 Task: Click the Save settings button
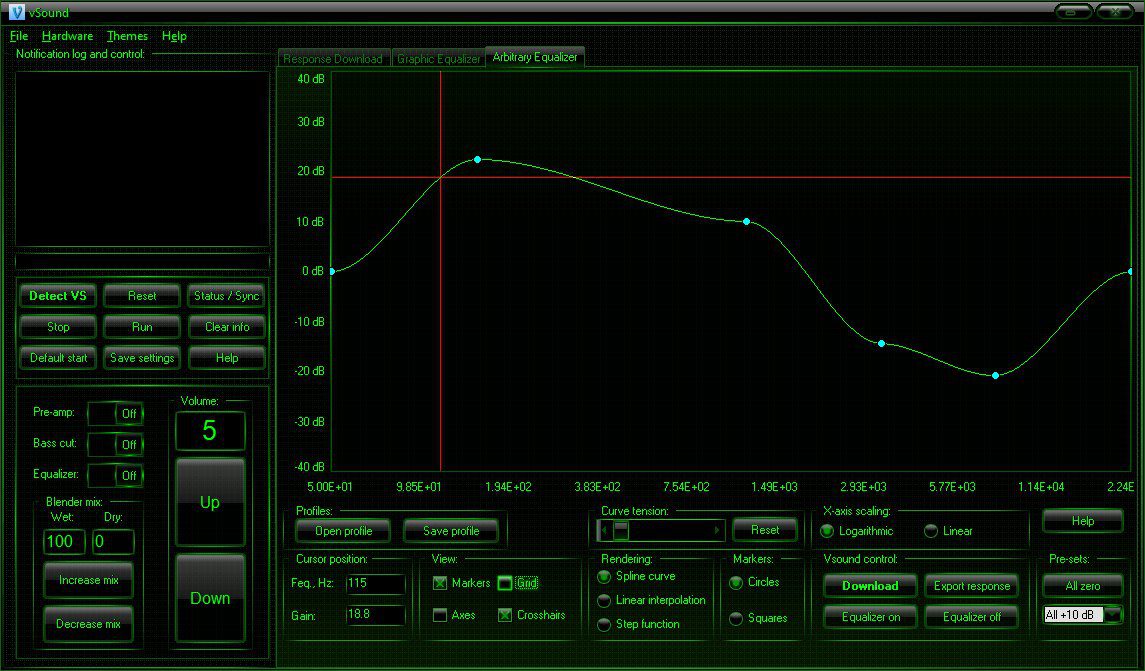click(x=142, y=358)
